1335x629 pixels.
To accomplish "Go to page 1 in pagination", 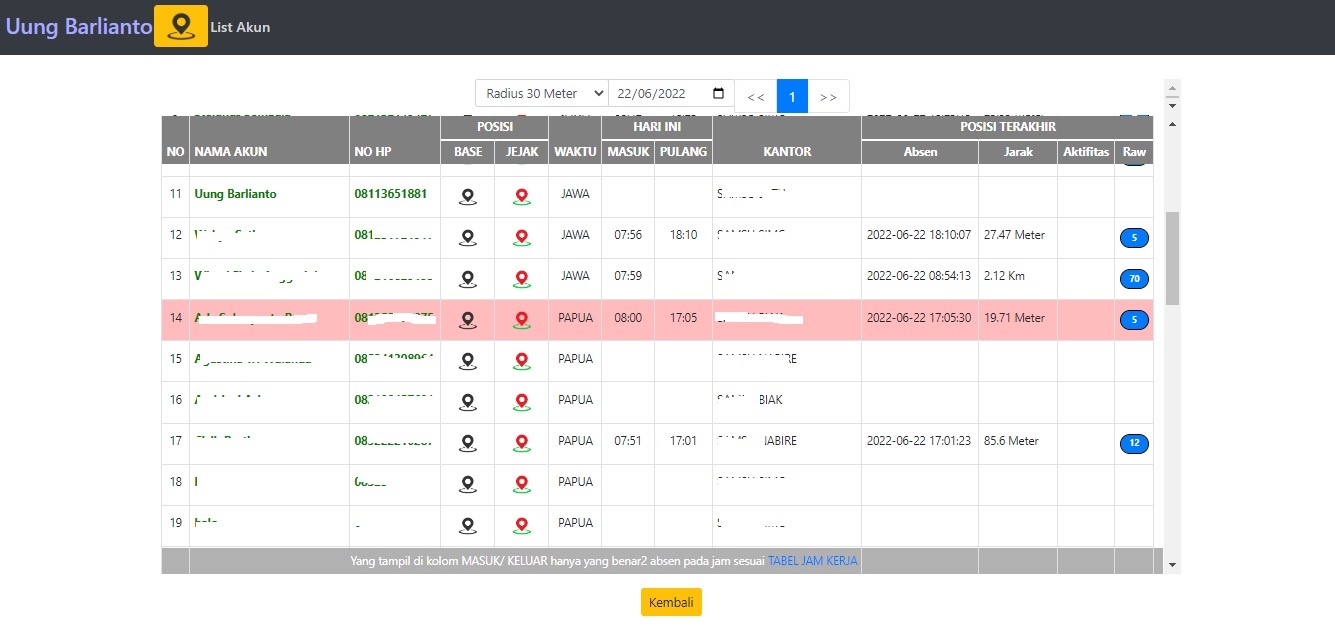I will tap(792, 96).
